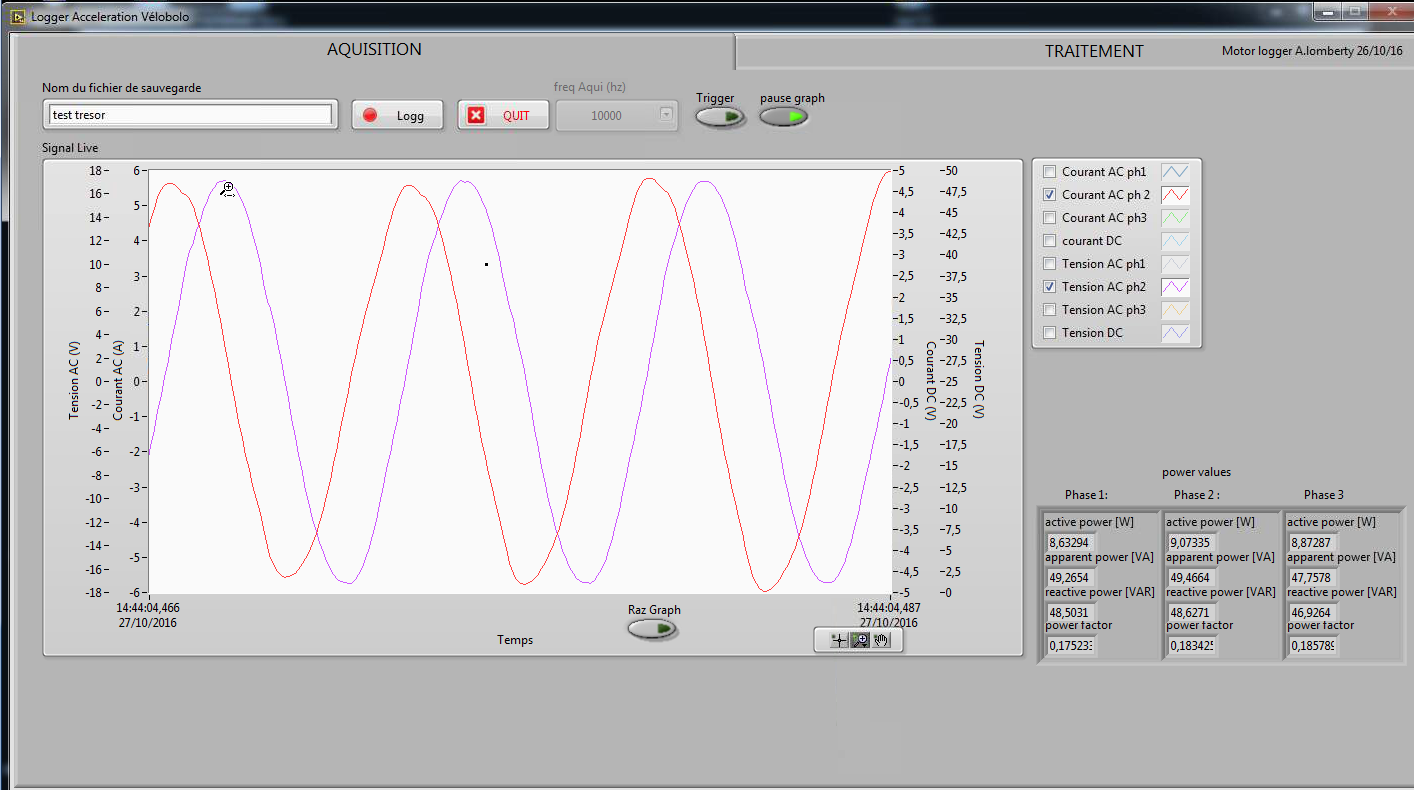This screenshot has height=790, width=1414.
Task: Enable the Courant AC ph1 checkbox
Action: click(1049, 172)
